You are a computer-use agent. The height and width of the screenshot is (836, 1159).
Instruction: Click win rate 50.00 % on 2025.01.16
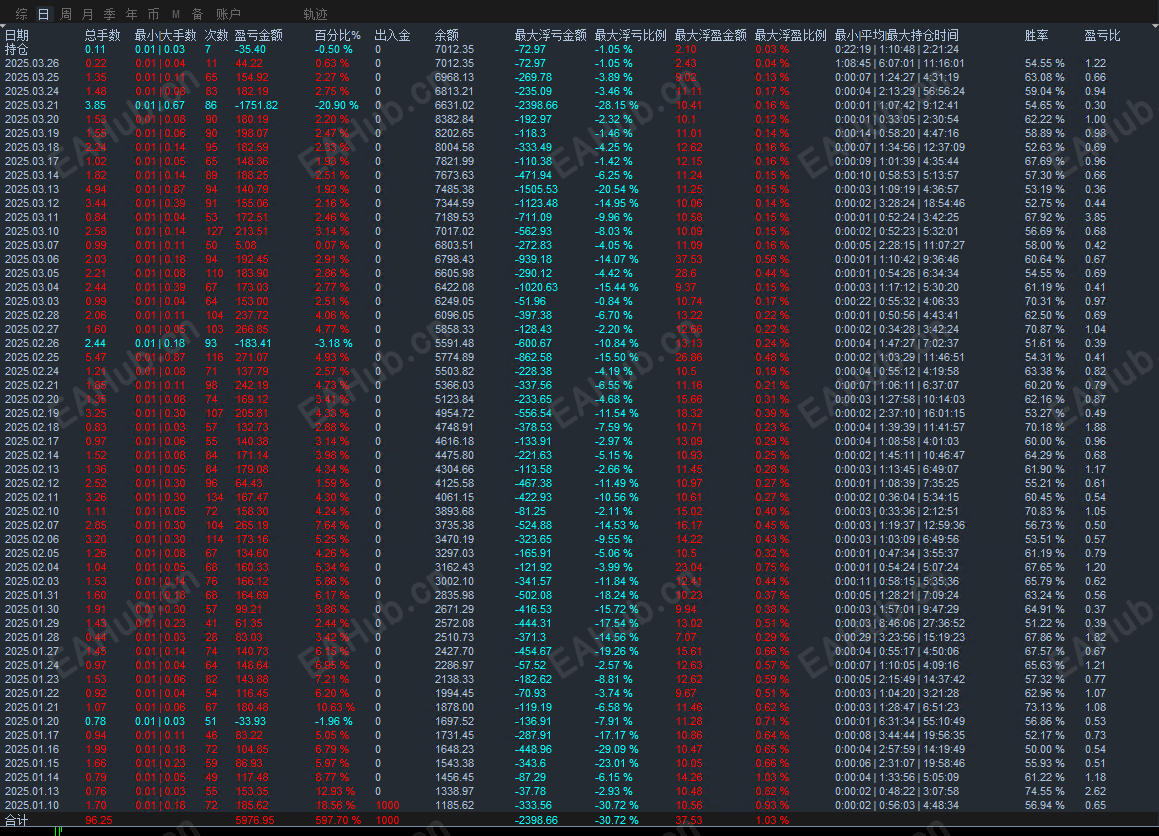point(1044,749)
